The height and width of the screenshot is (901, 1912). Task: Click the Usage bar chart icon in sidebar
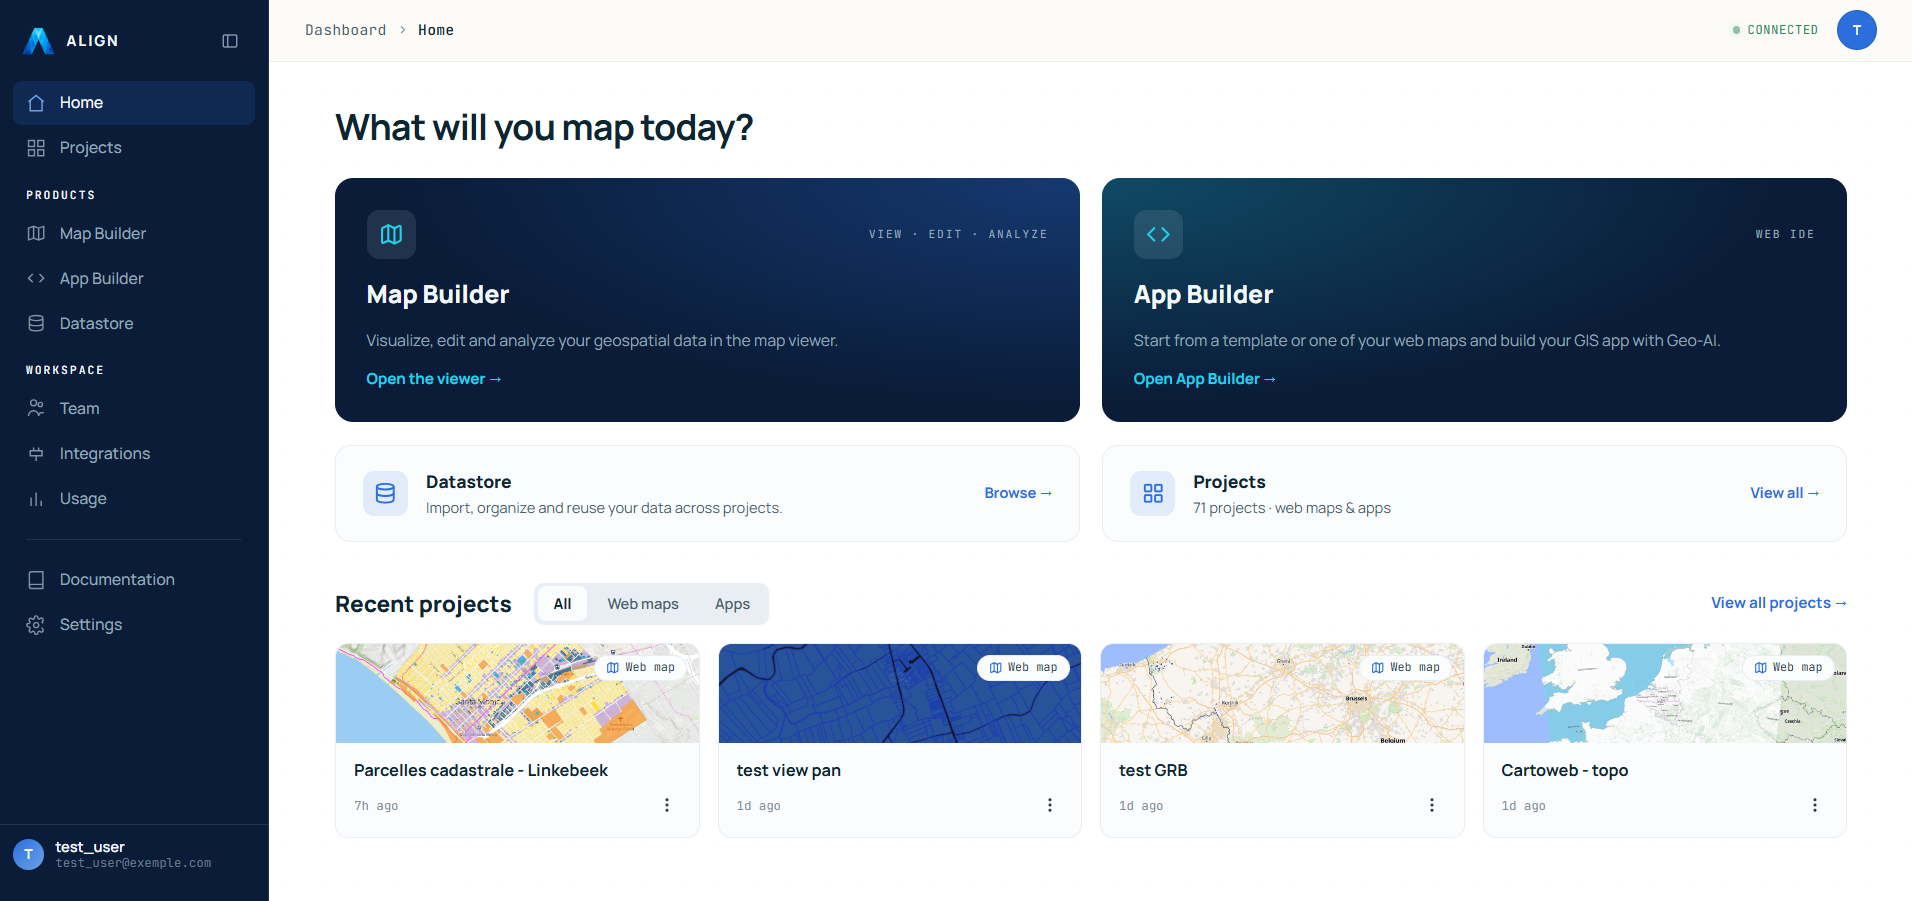coord(36,498)
